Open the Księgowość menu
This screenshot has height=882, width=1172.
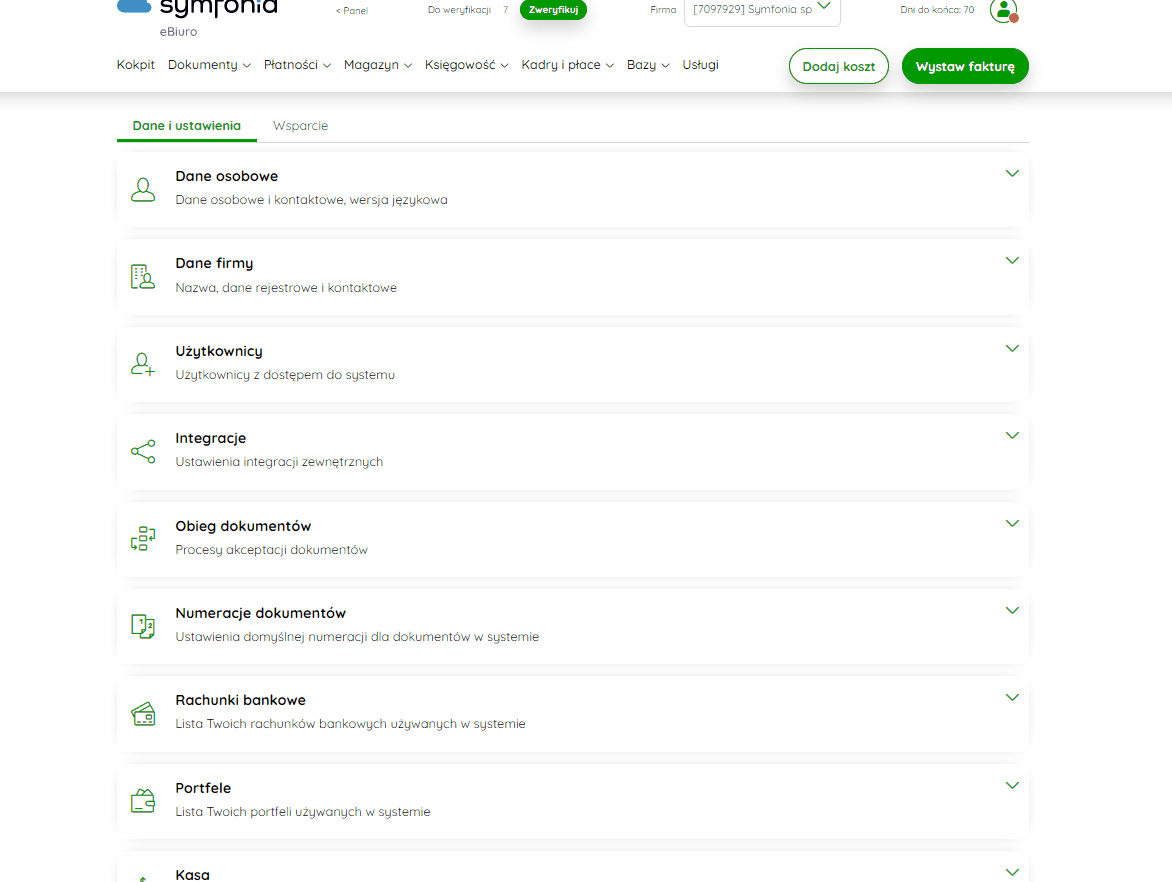click(466, 65)
